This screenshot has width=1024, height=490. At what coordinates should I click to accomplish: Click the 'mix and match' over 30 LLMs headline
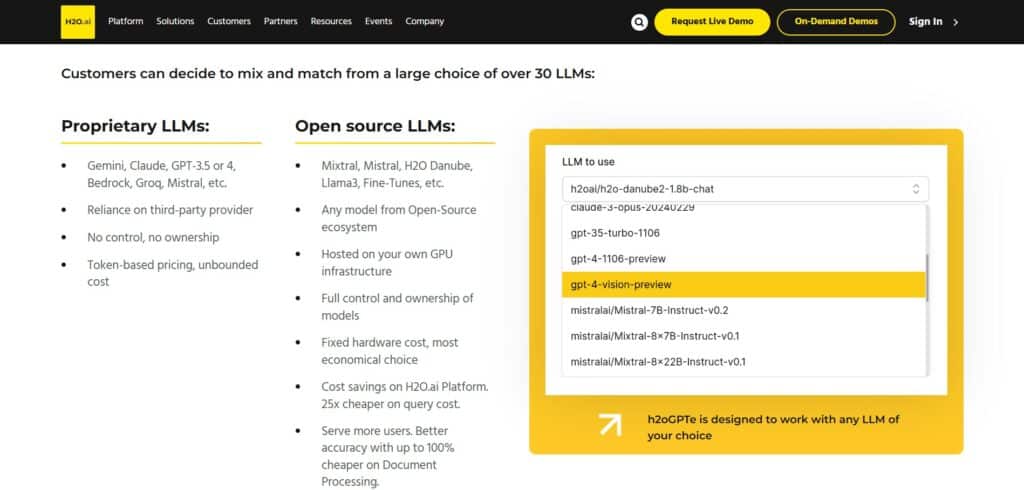click(x=328, y=73)
